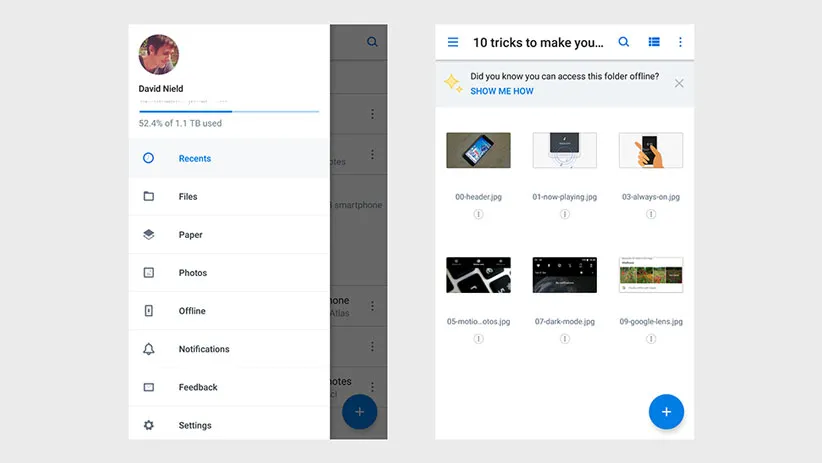
Task: Switch to list view layout icon
Action: 654,43
